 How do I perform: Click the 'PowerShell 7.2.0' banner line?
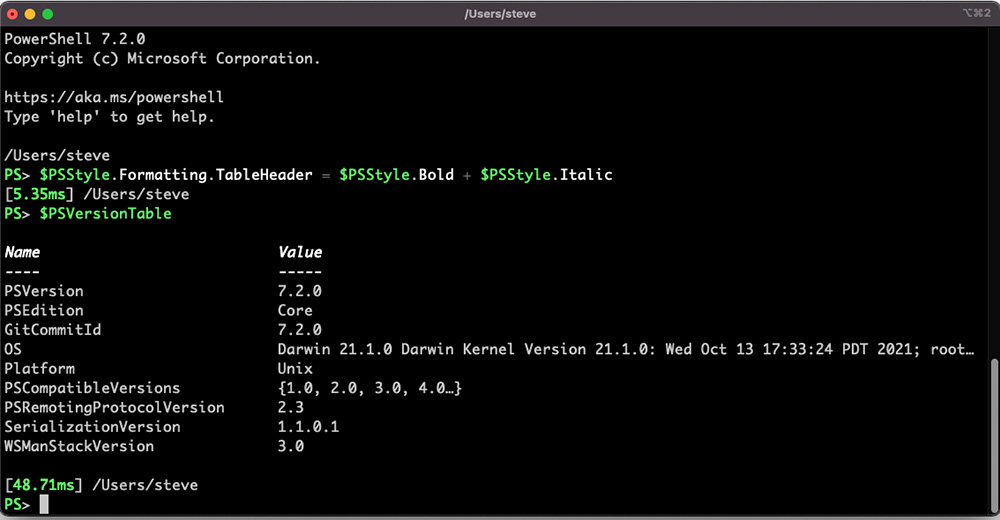pyautogui.click(x=75, y=39)
